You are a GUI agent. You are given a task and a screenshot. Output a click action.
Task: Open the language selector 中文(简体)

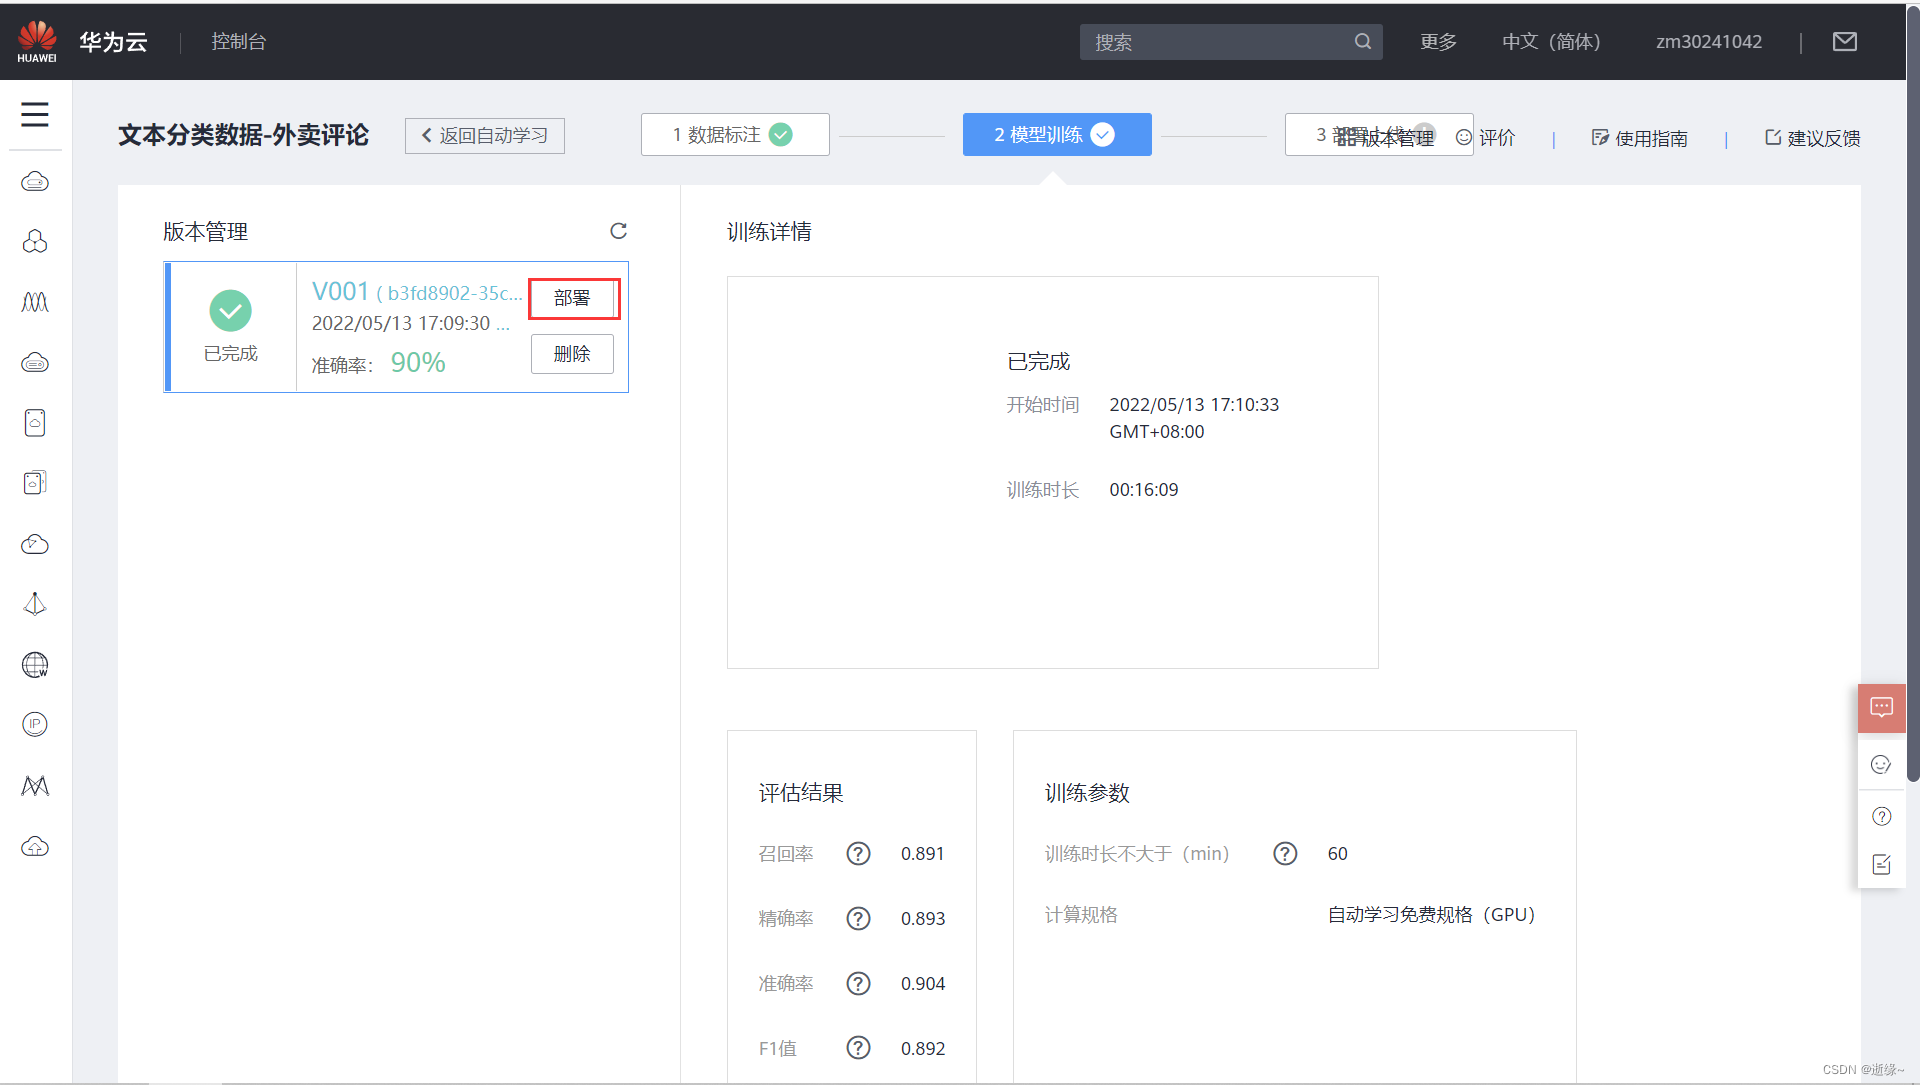[x=1551, y=42]
